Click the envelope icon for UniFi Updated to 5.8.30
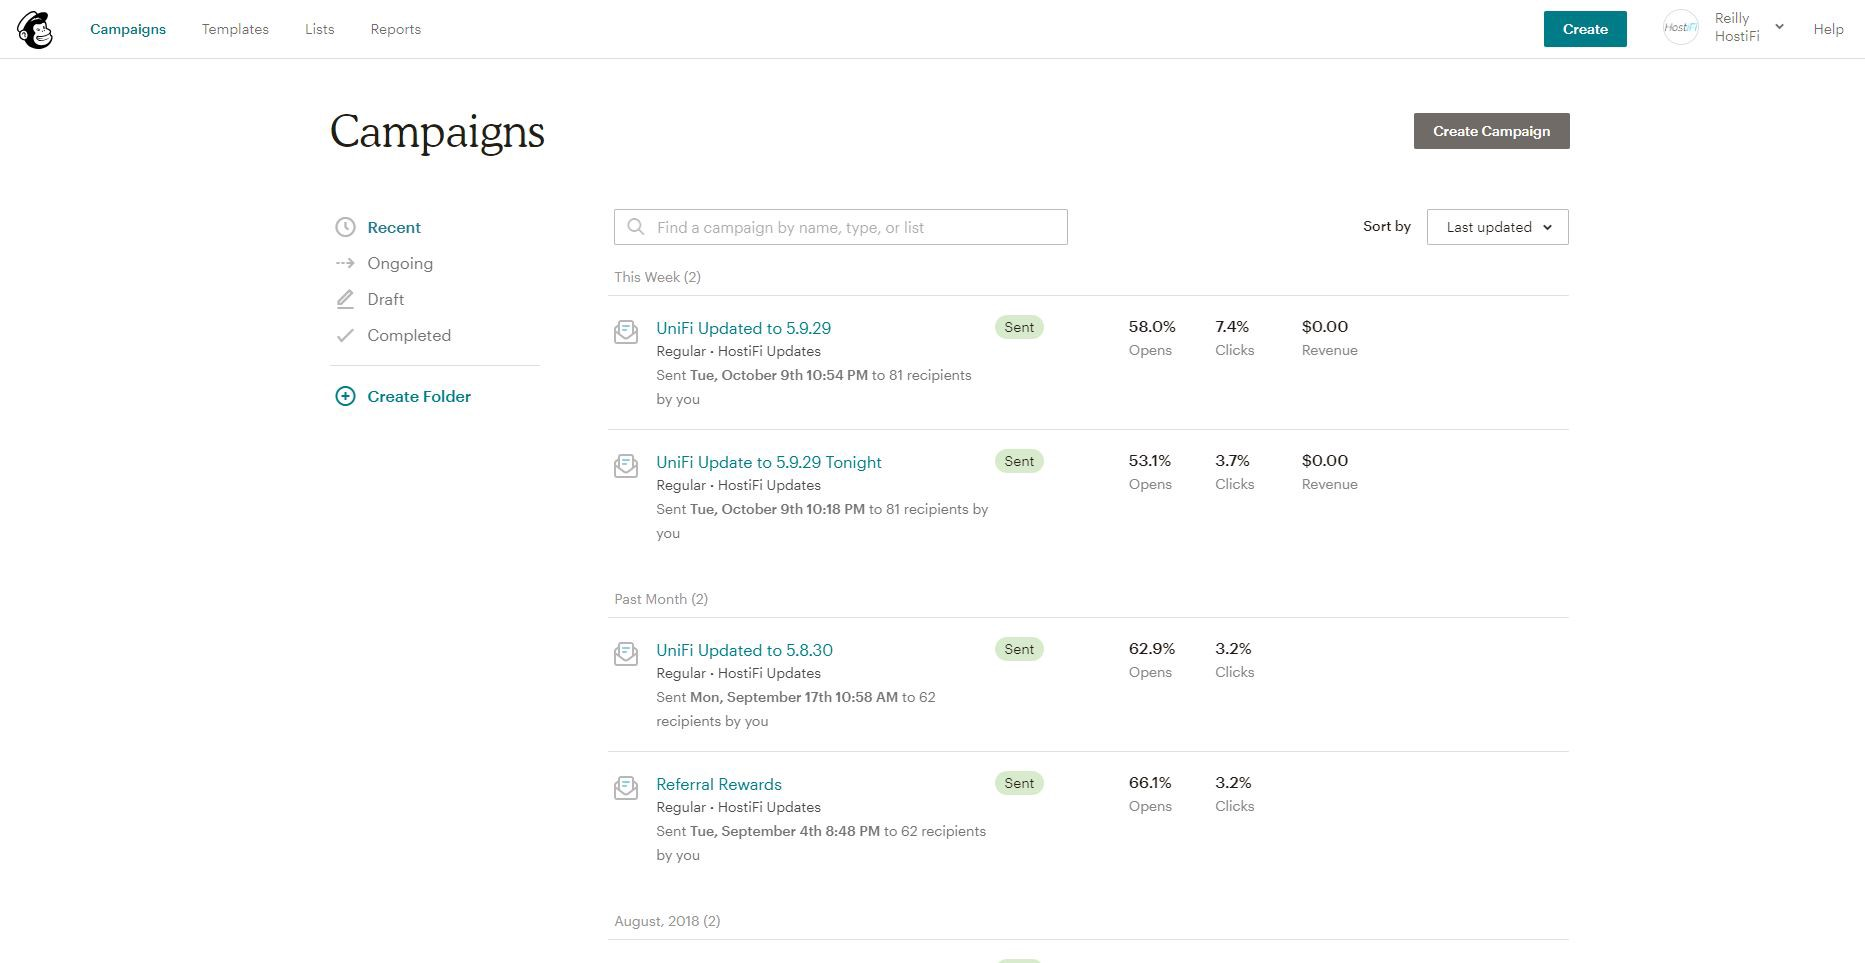The image size is (1865, 963). (626, 654)
